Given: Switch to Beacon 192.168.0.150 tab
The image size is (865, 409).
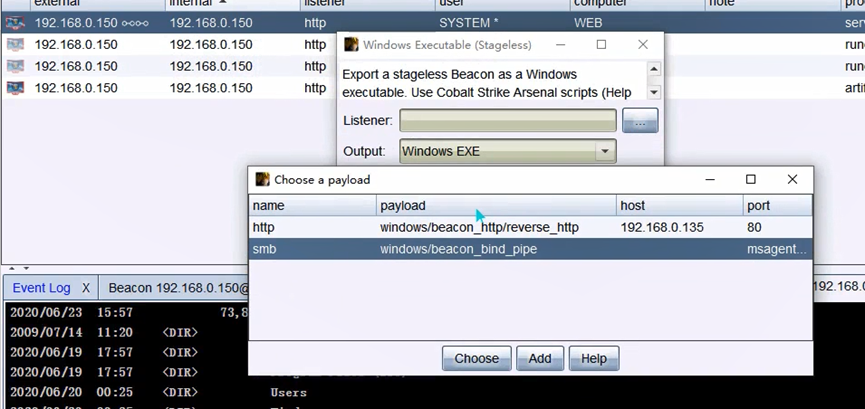Looking at the screenshot, I should click(x=179, y=288).
